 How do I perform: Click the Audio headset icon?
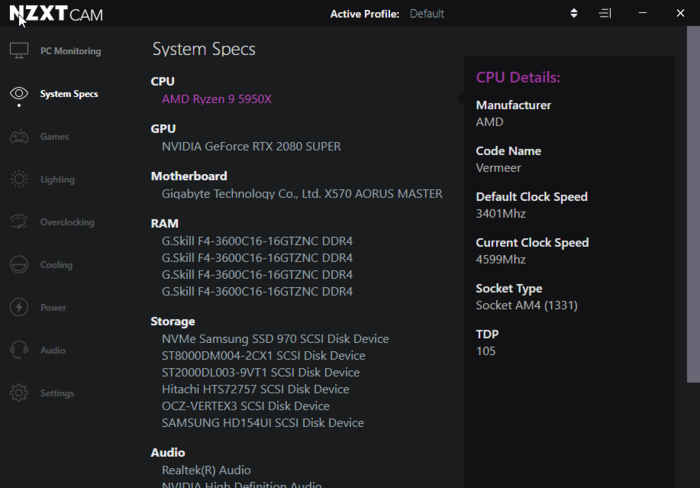(19, 350)
